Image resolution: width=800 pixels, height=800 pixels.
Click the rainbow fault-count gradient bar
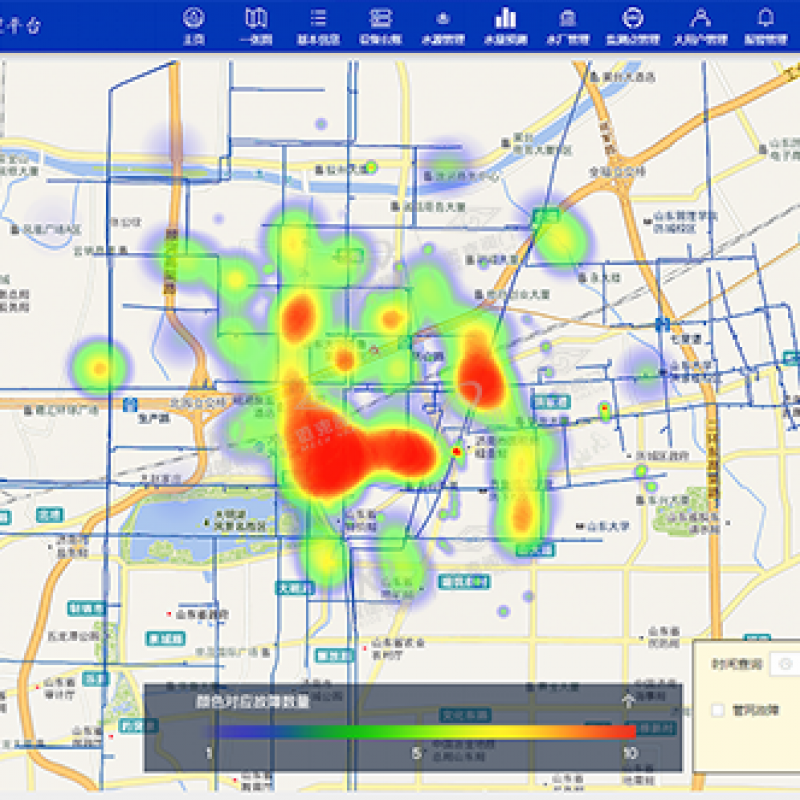pos(420,732)
